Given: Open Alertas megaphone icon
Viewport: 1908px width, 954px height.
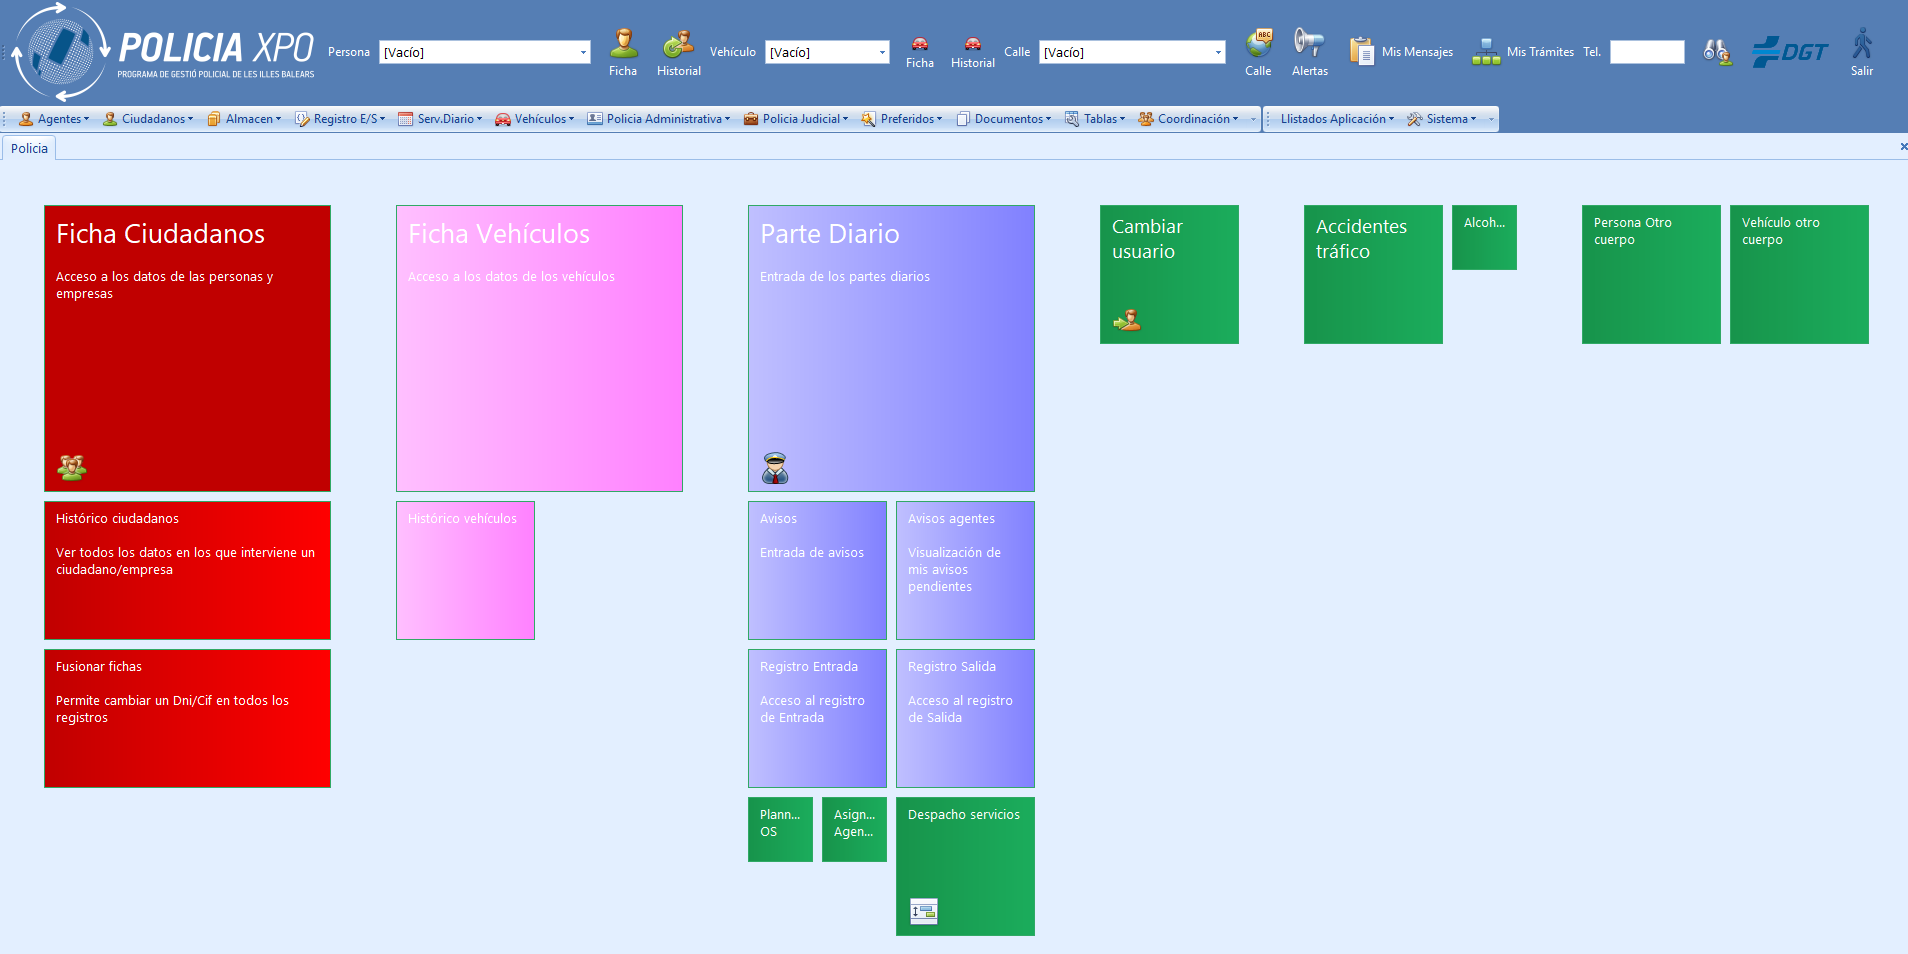Looking at the screenshot, I should (x=1309, y=44).
